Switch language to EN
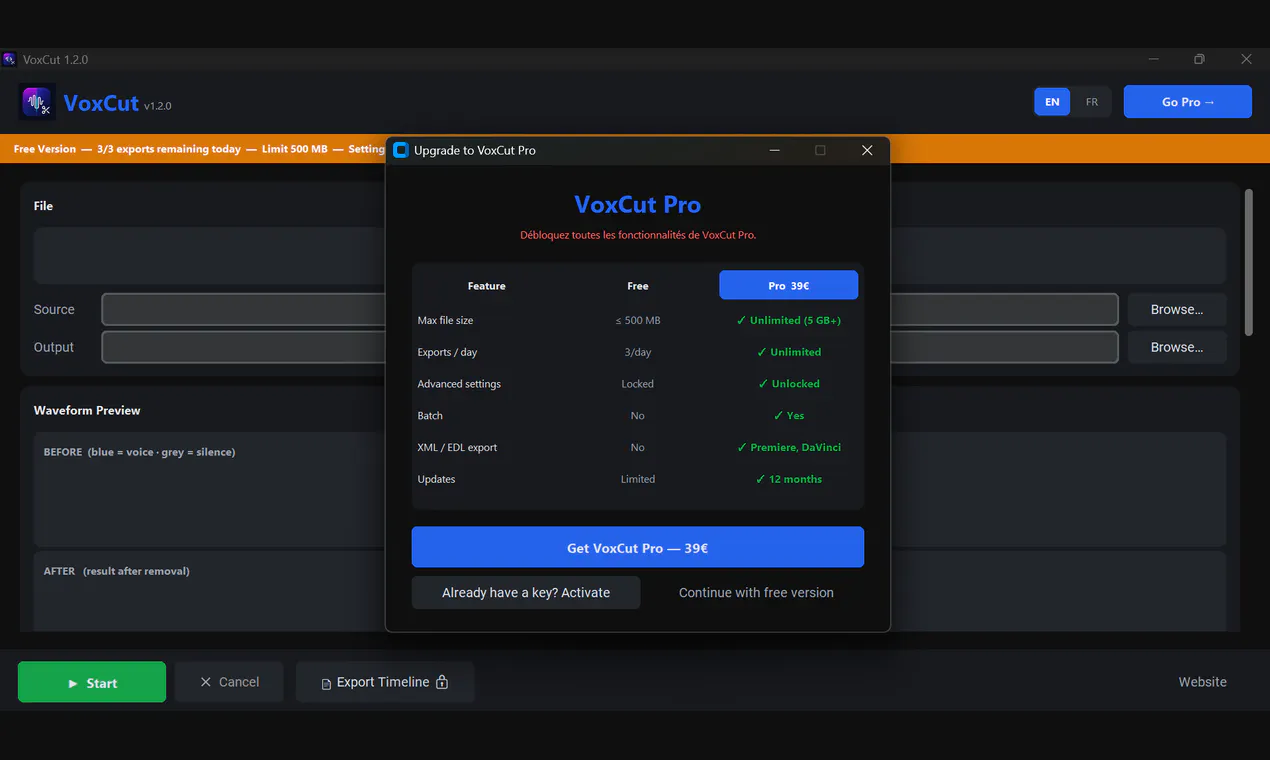 point(1052,102)
